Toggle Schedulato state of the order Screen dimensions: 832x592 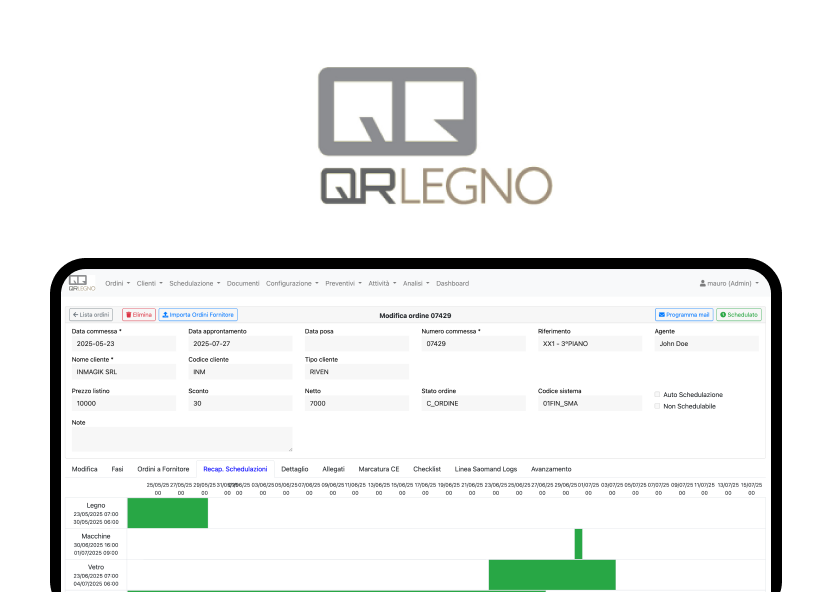pos(738,314)
